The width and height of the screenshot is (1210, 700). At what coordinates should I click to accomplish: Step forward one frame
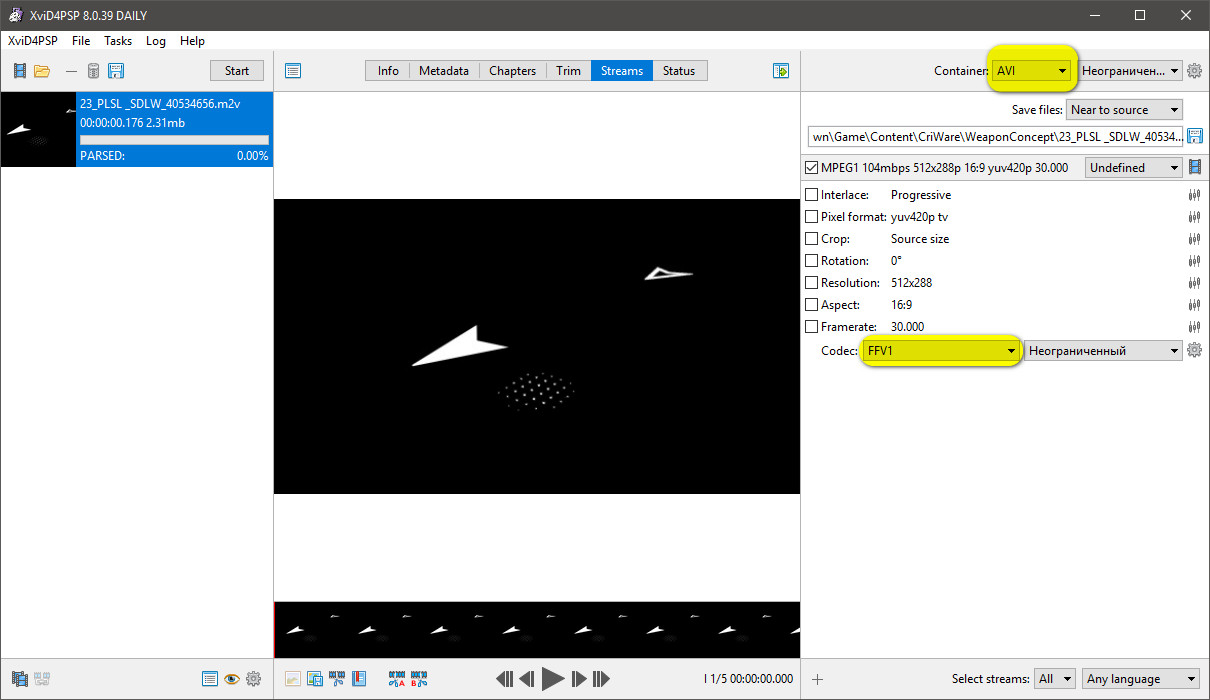coord(579,679)
